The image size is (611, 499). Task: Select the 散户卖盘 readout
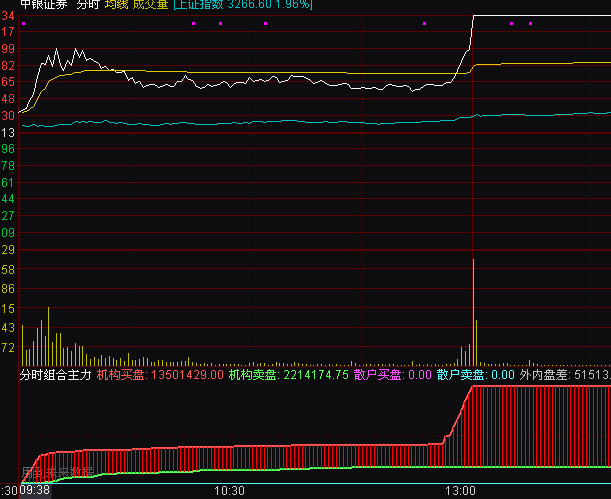pyautogui.click(x=476, y=375)
